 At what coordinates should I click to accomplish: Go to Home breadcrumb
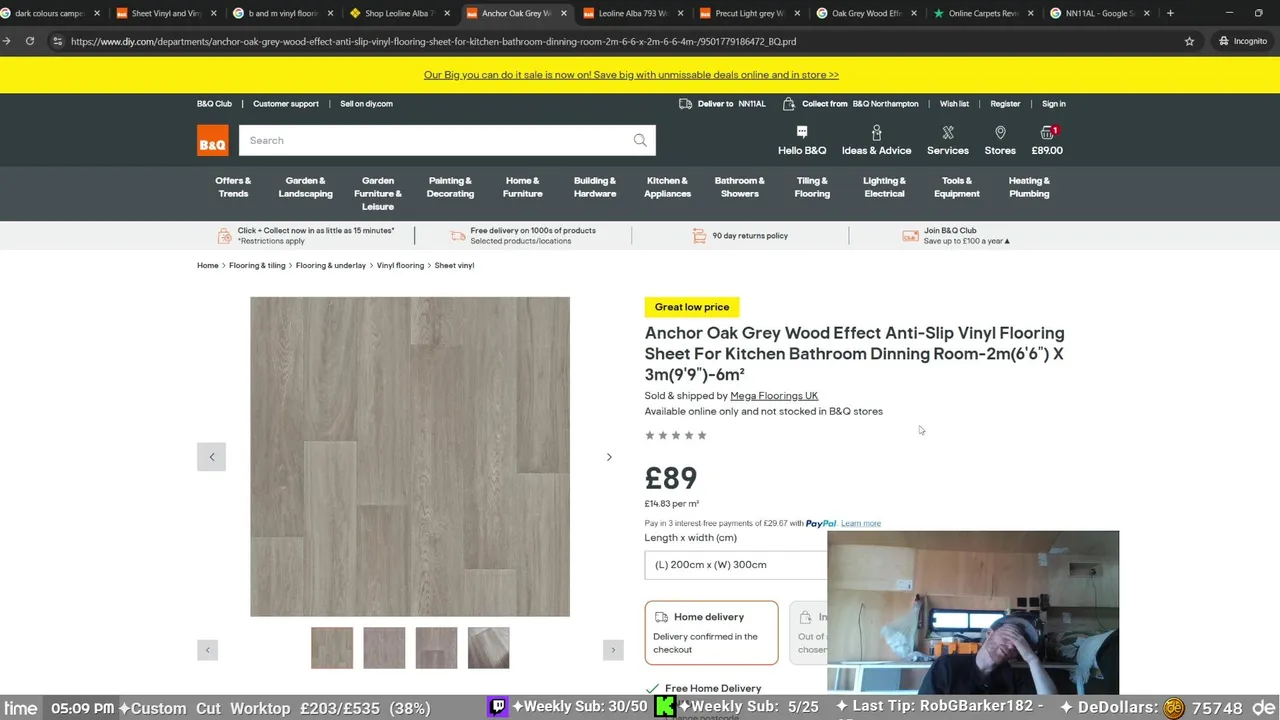point(207,265)
